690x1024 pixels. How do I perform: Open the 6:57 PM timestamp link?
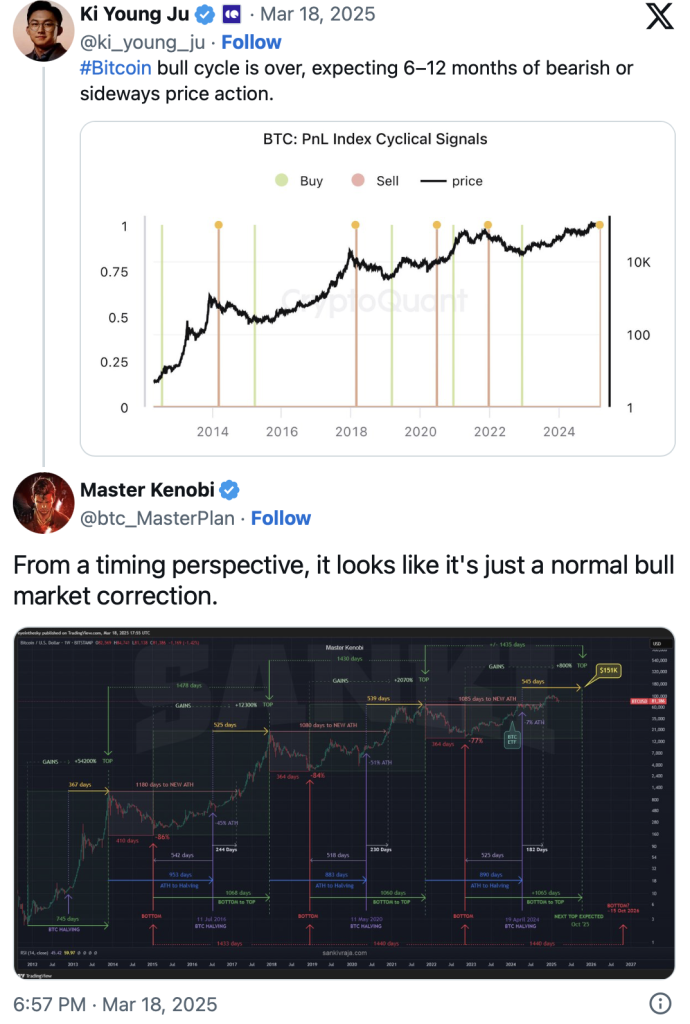50,1004
